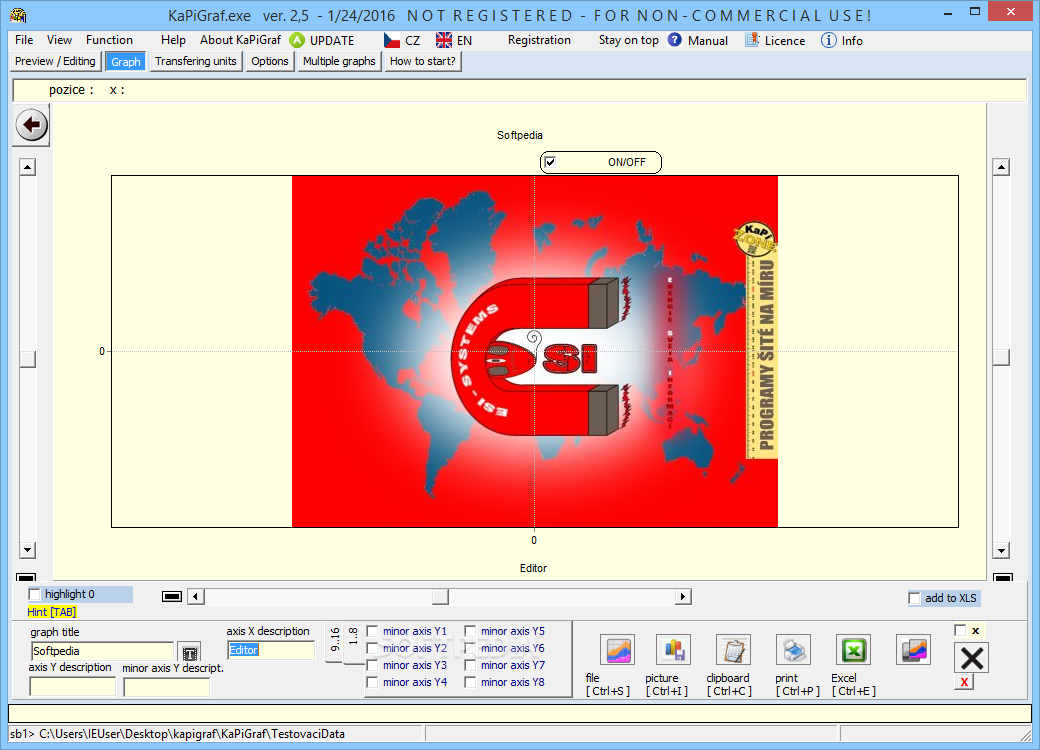Save graph to file icon
The height and width of the screenshot is (750, 1040).
point(617,650)
